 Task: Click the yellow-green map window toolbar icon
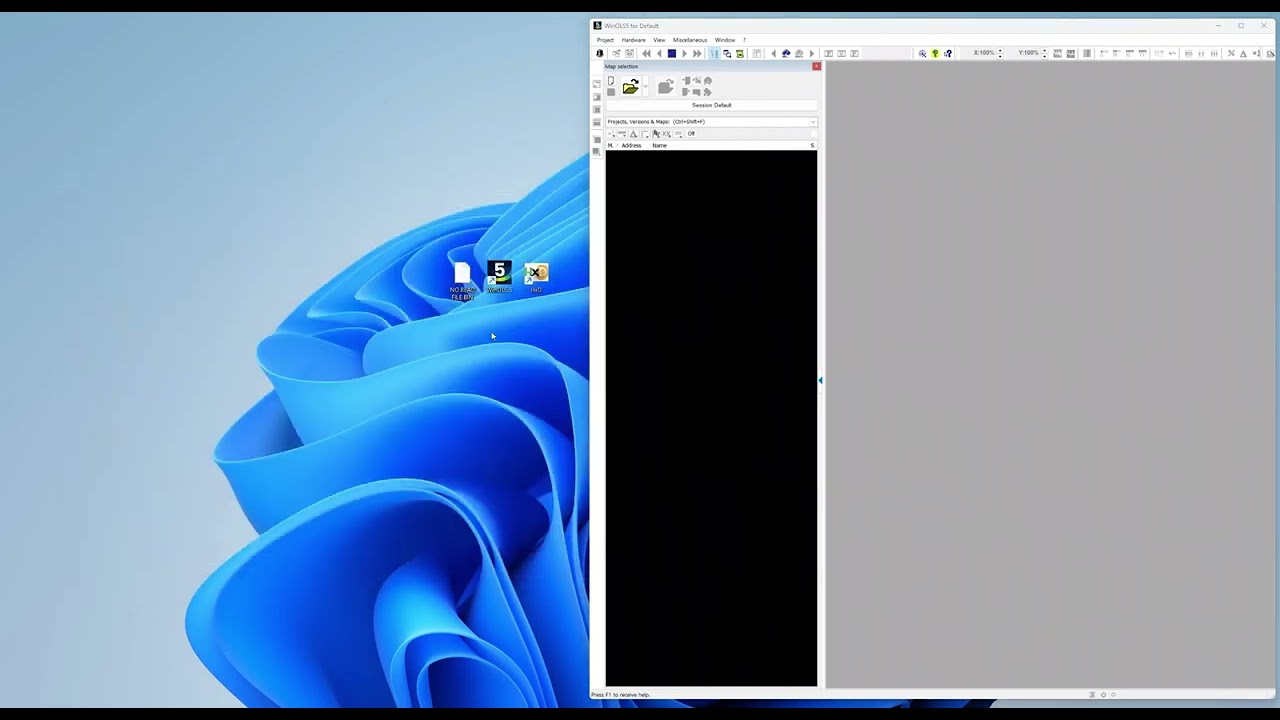point(740,53)
